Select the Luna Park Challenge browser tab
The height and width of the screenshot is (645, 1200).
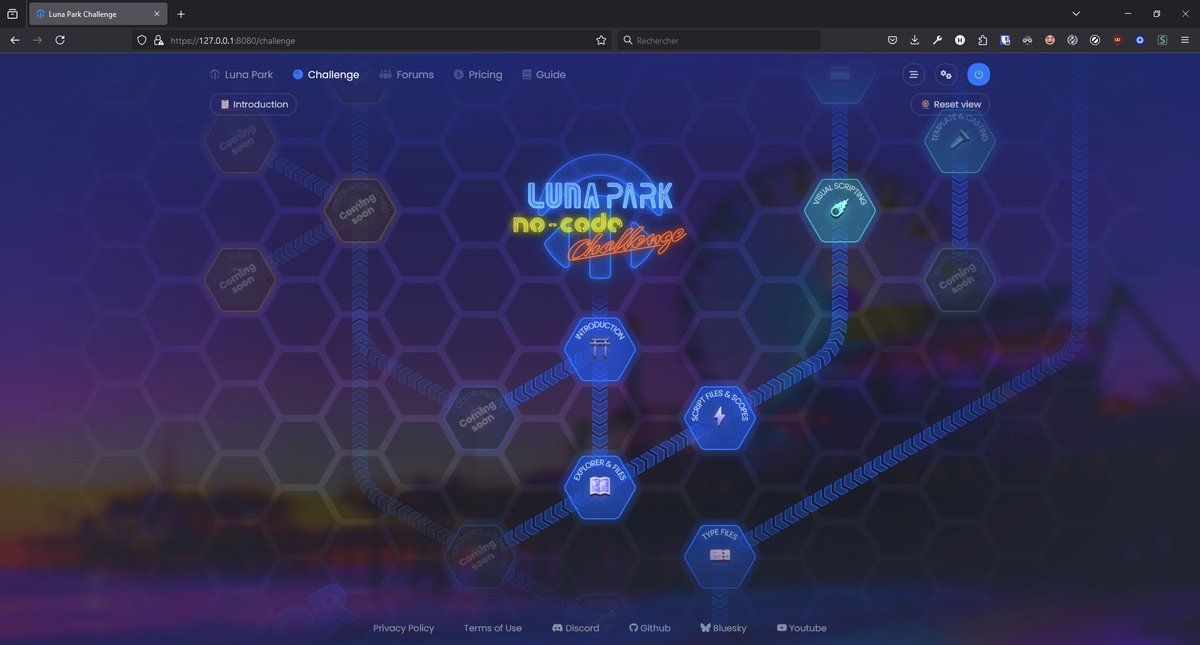[97, 14]
